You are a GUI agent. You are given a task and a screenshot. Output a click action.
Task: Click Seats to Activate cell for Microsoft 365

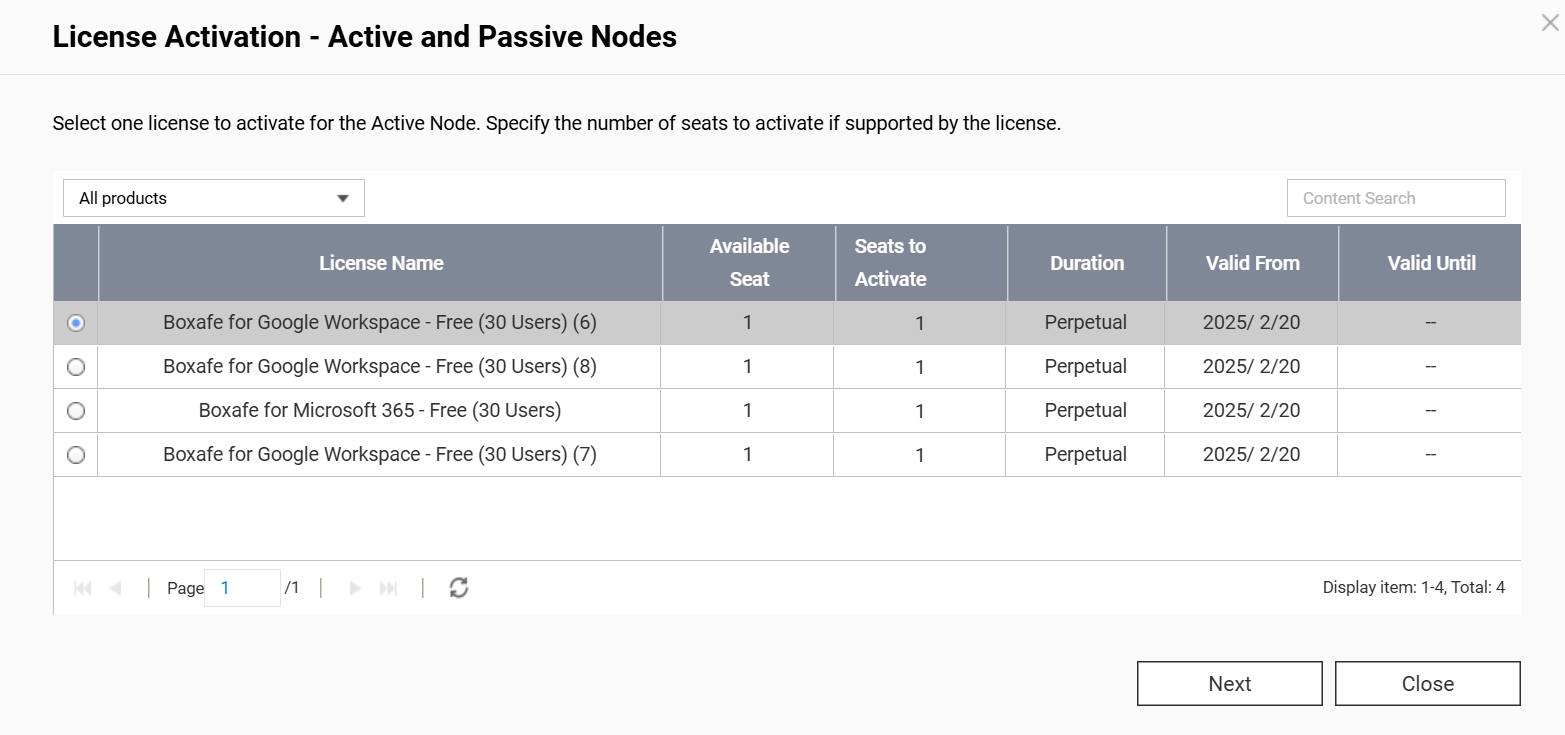(x=919, y=411)
